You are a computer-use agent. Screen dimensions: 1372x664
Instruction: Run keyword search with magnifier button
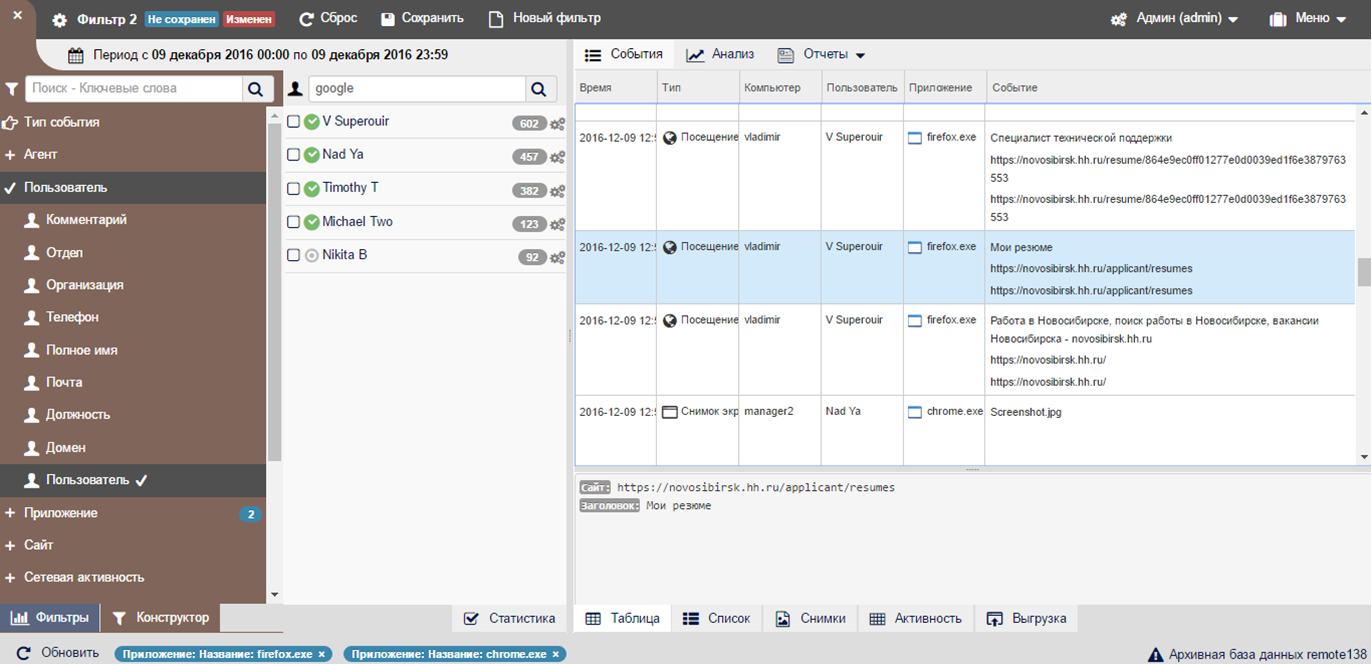tap(258, 89)
